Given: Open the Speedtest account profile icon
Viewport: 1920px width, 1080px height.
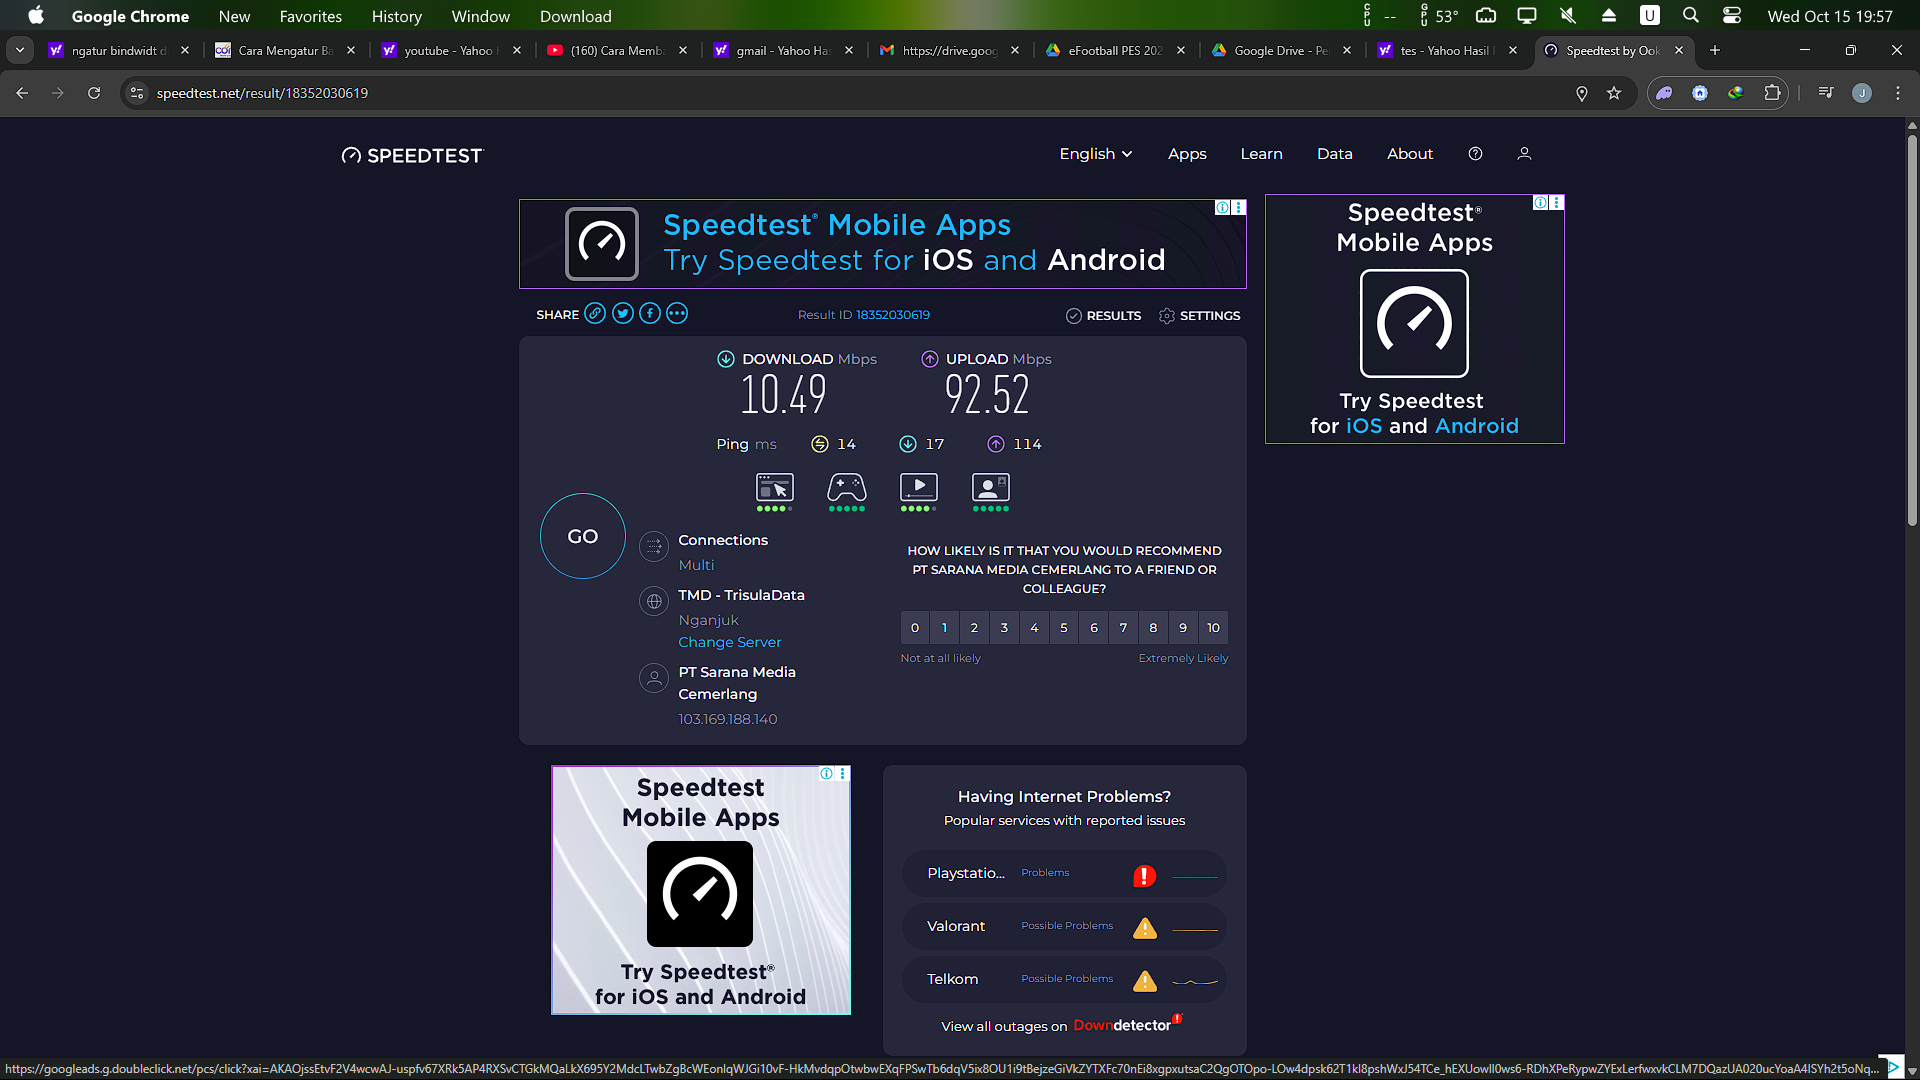Looking at the screenshot, I should coord(1524,154).
